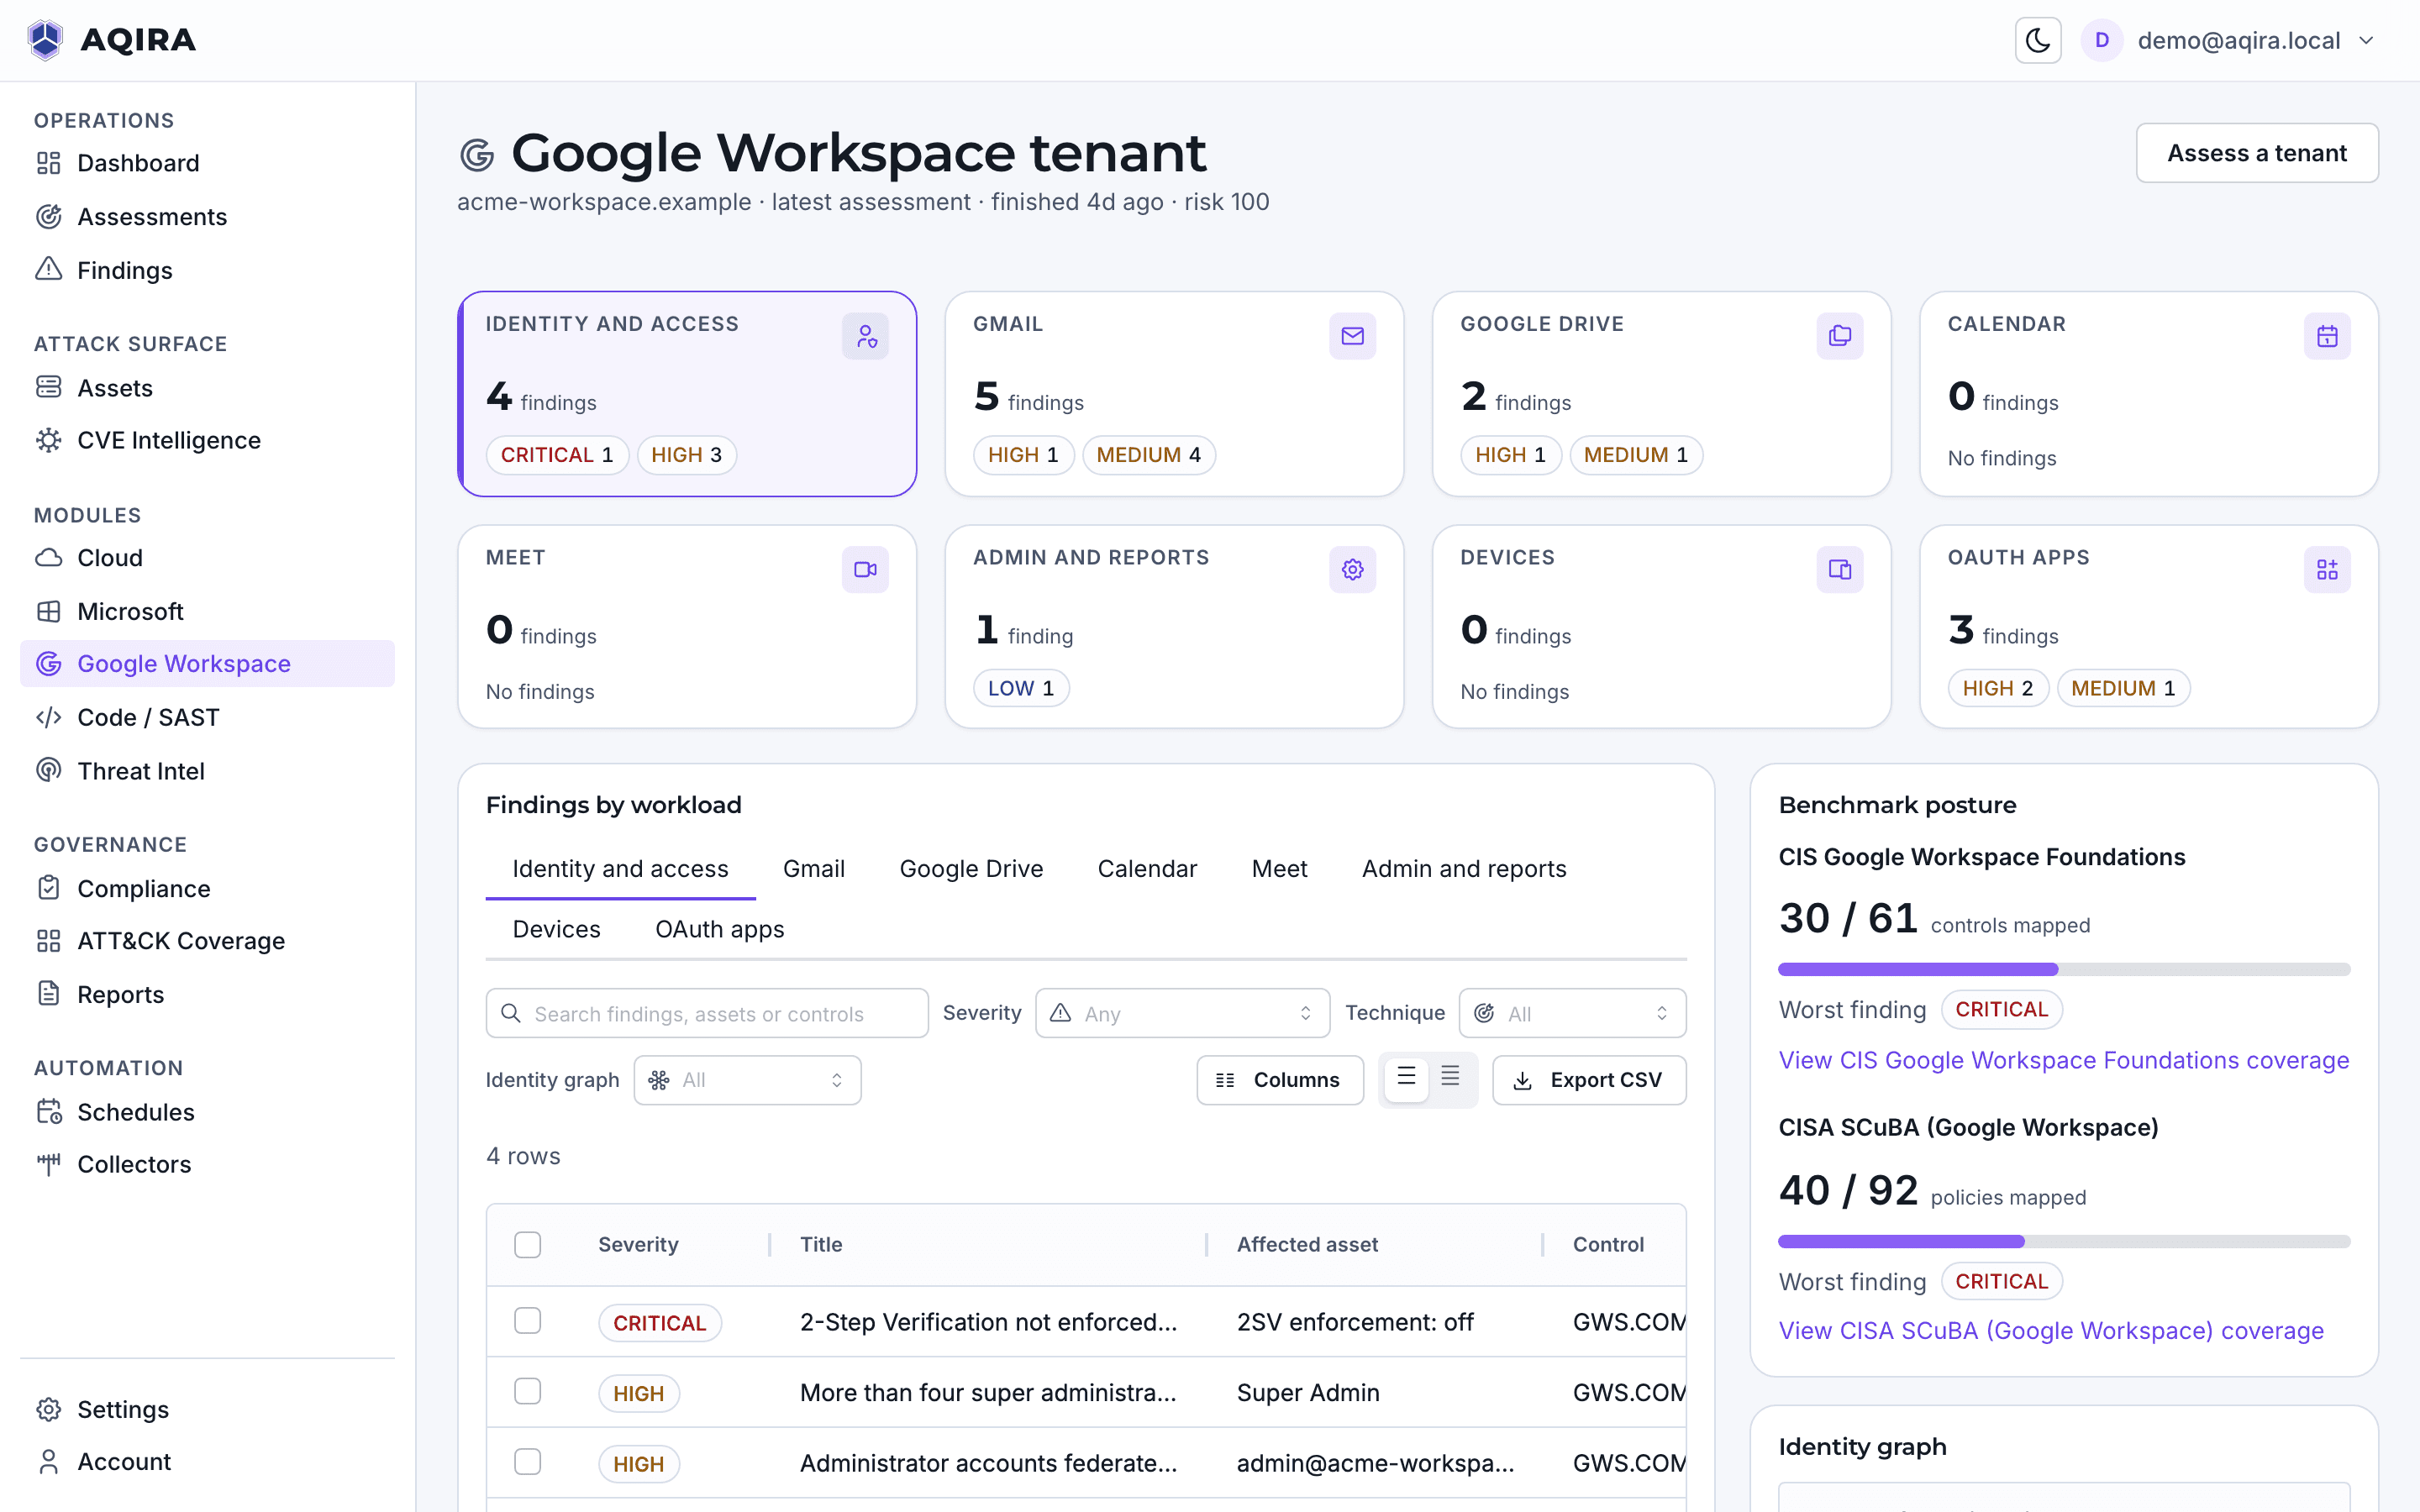The height and width of the screenshot is (1512, 2420).
Task: Check the select-all checkbox in table header
Action: click(x=527, y=1244)
